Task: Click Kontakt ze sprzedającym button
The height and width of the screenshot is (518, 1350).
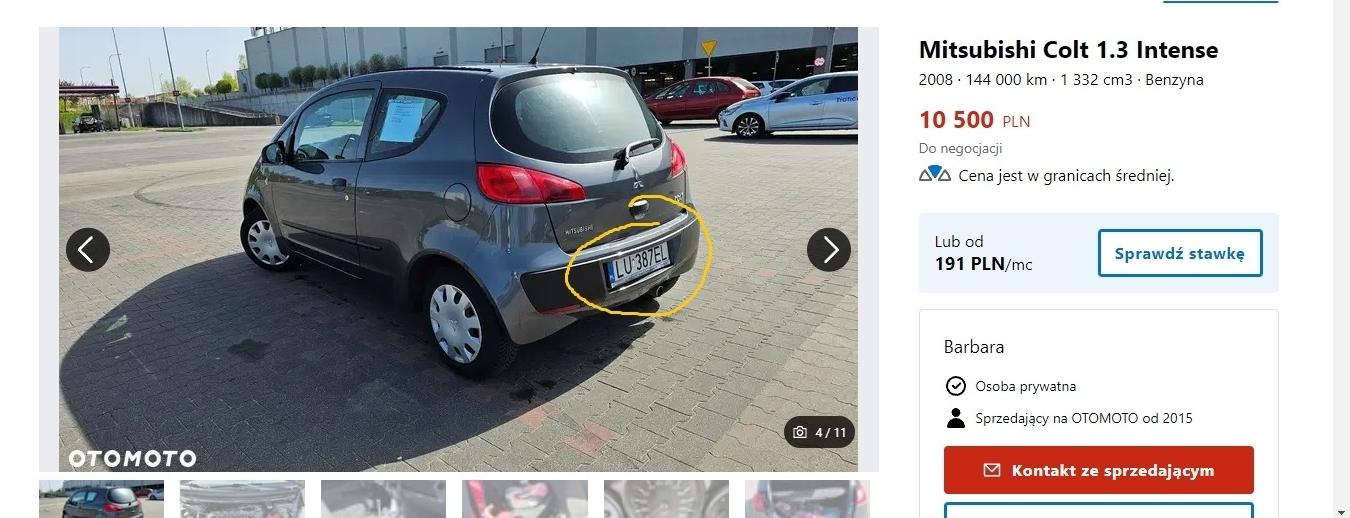Action: [x=1098, y=470]
